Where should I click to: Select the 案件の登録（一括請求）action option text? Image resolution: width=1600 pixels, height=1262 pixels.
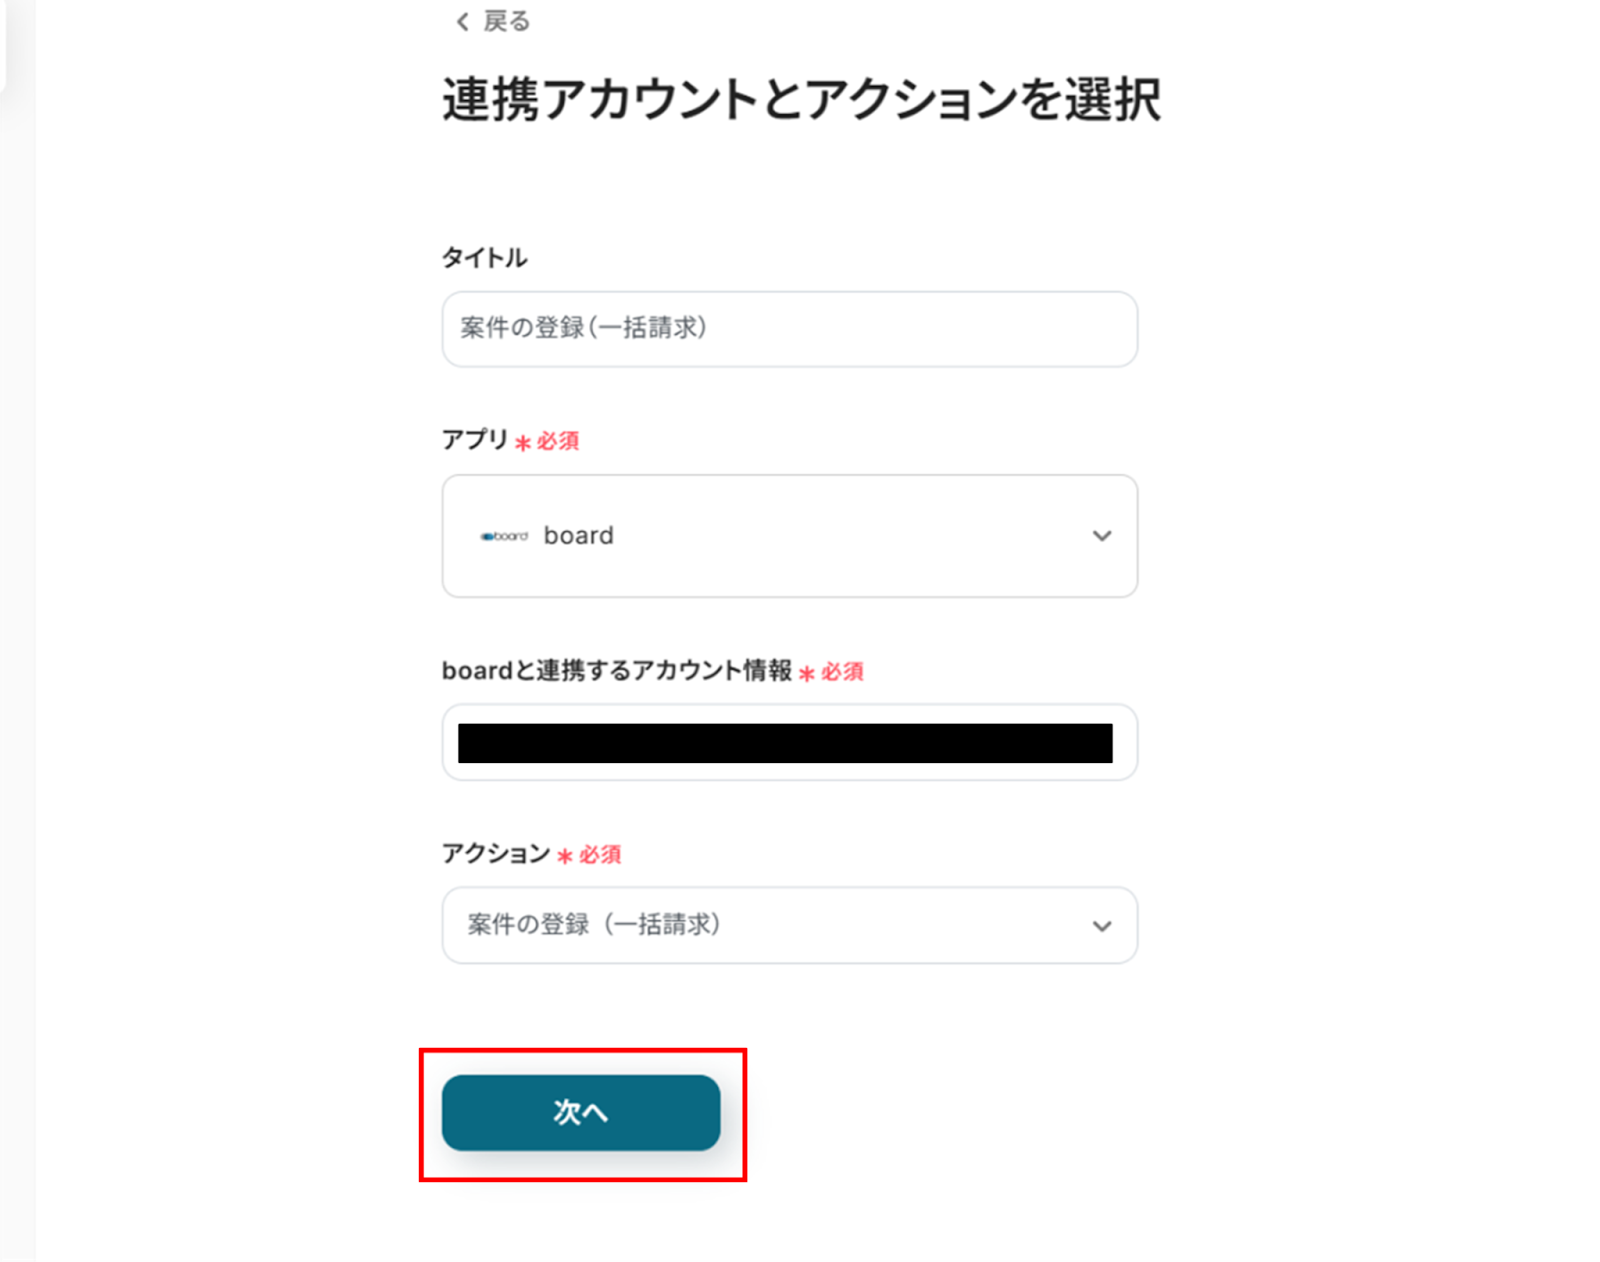coord(594,925)
